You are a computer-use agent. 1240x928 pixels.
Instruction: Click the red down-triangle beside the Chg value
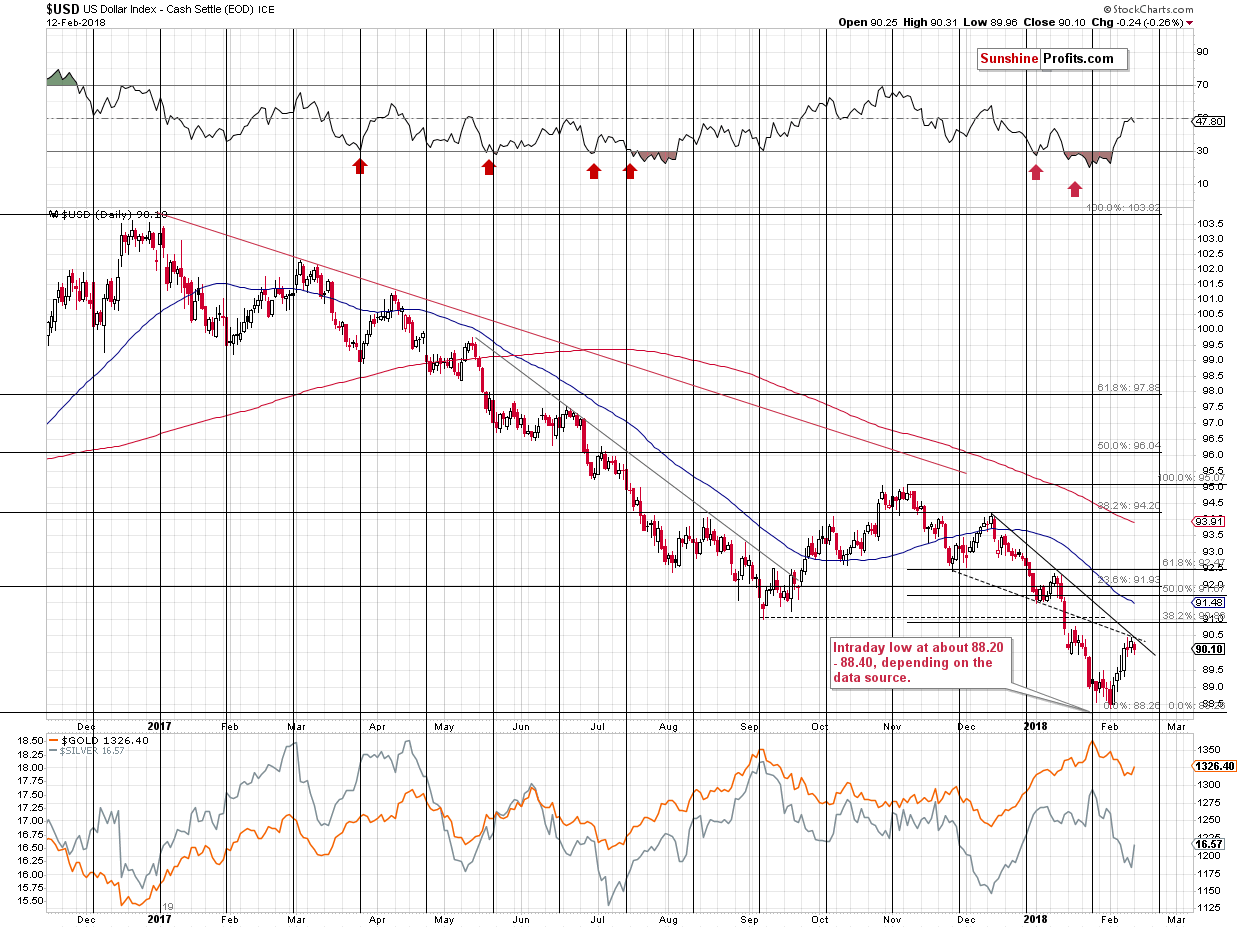(x=1189, y=23)
